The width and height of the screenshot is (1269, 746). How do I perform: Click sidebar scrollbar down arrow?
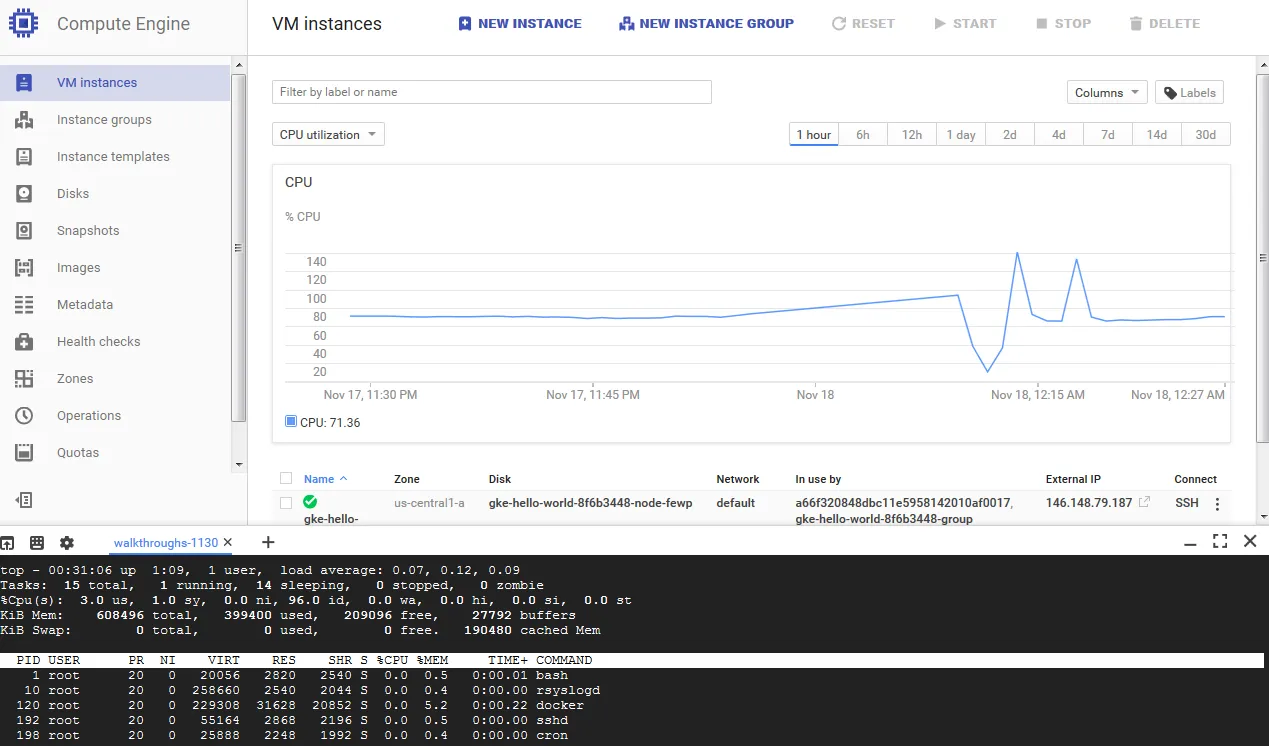coord(238,465)
